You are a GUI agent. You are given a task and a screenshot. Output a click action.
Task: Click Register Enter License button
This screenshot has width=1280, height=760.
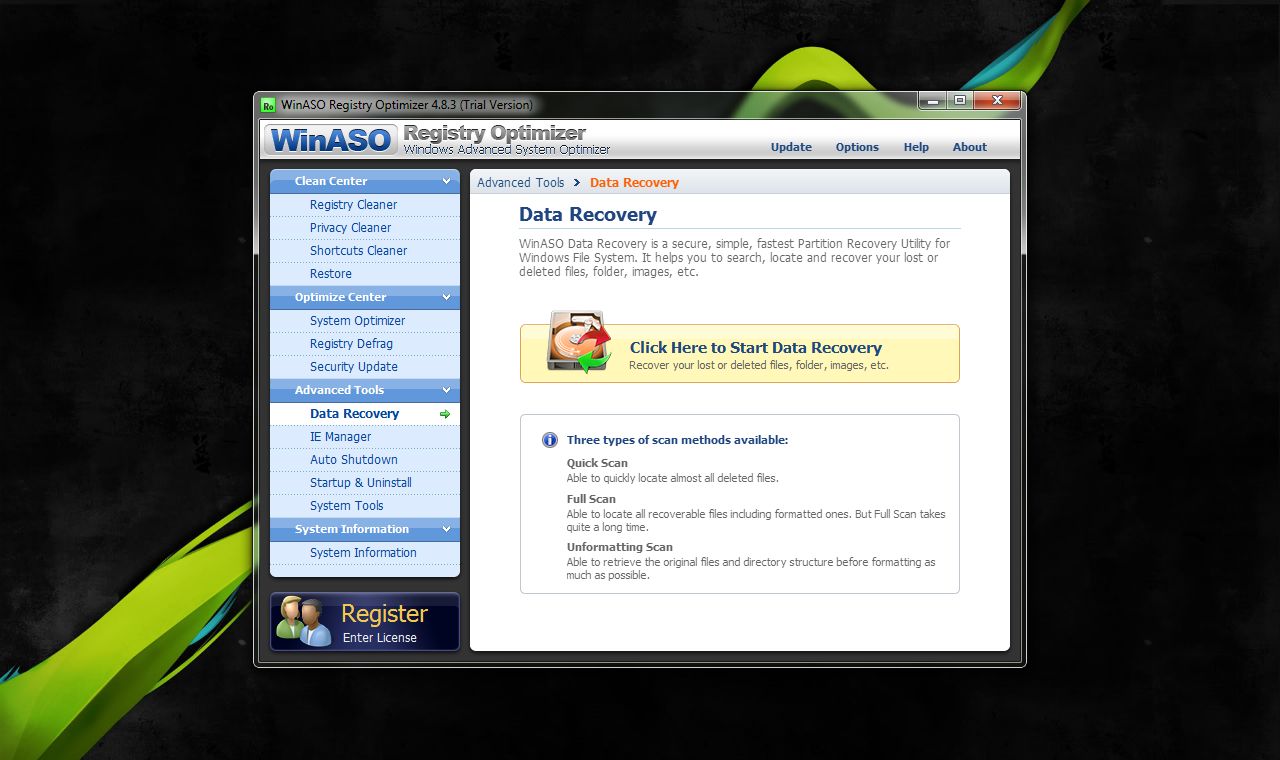(365, 622)
